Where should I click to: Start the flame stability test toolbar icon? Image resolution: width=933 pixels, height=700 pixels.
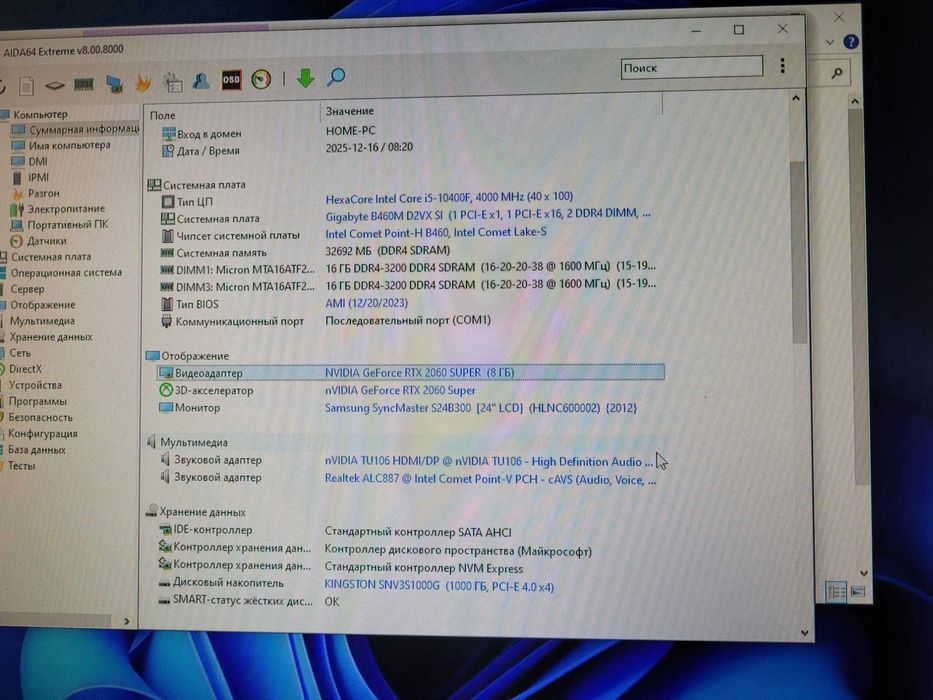pyautogui.click(x=143, y=82)
